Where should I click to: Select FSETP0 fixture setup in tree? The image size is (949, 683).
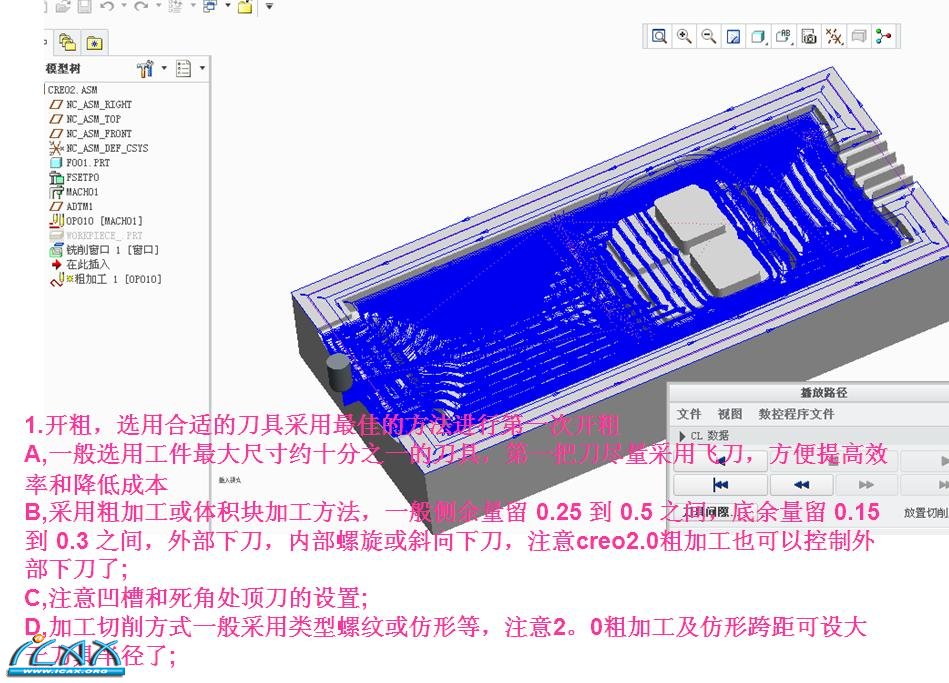[74, 177]
